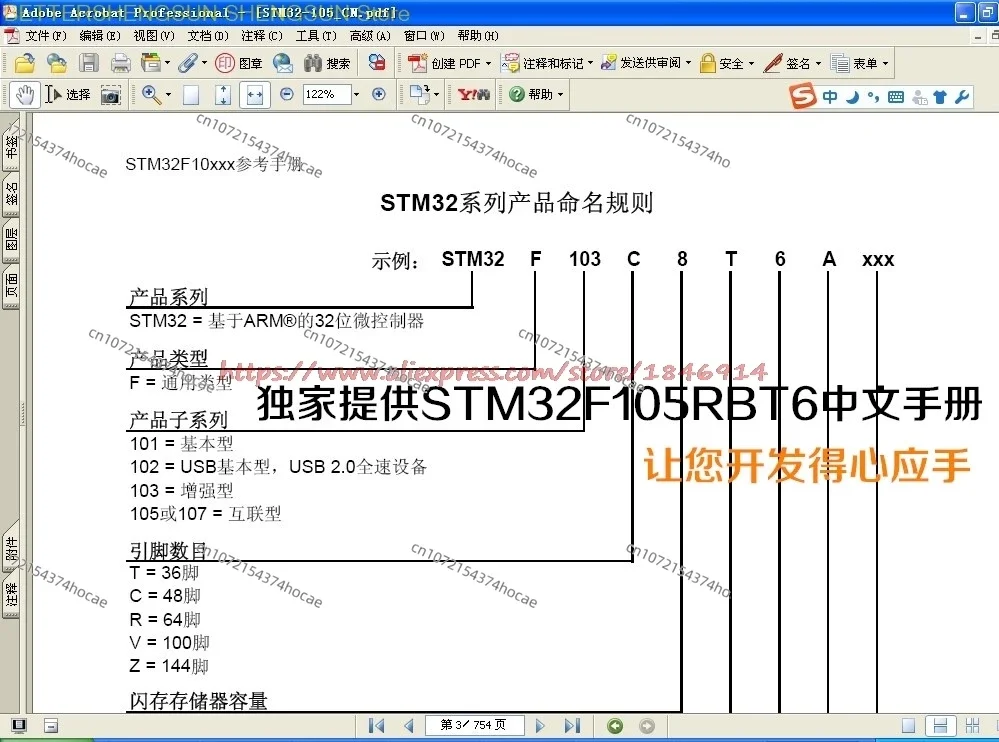This screenshot has height=742, width=999.
Task: Click the Yahoo search toolbar icon
Action: click(473, 95)
